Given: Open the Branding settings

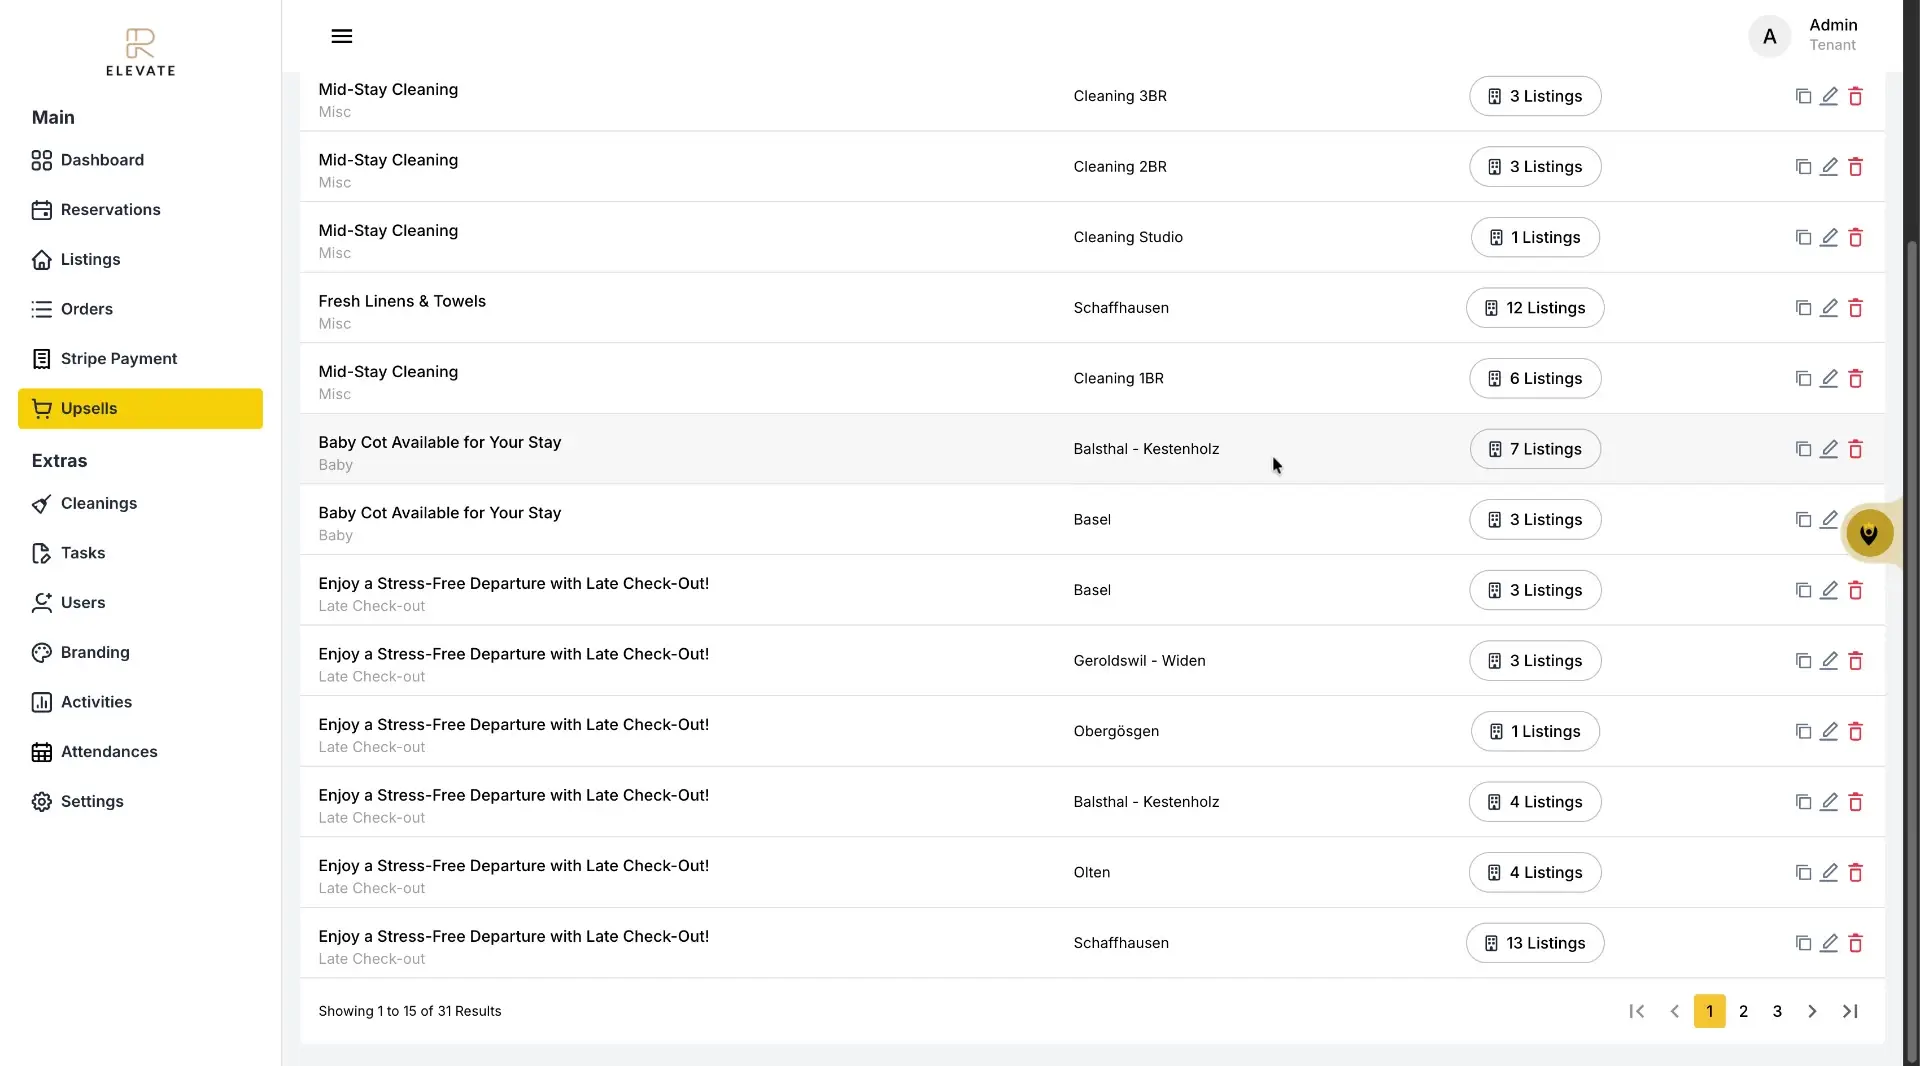Looking at the screenshot, I should click(x=95, y=652).
